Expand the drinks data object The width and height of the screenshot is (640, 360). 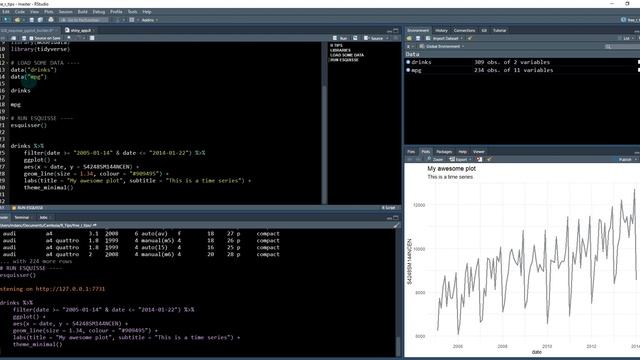[408, 62]
